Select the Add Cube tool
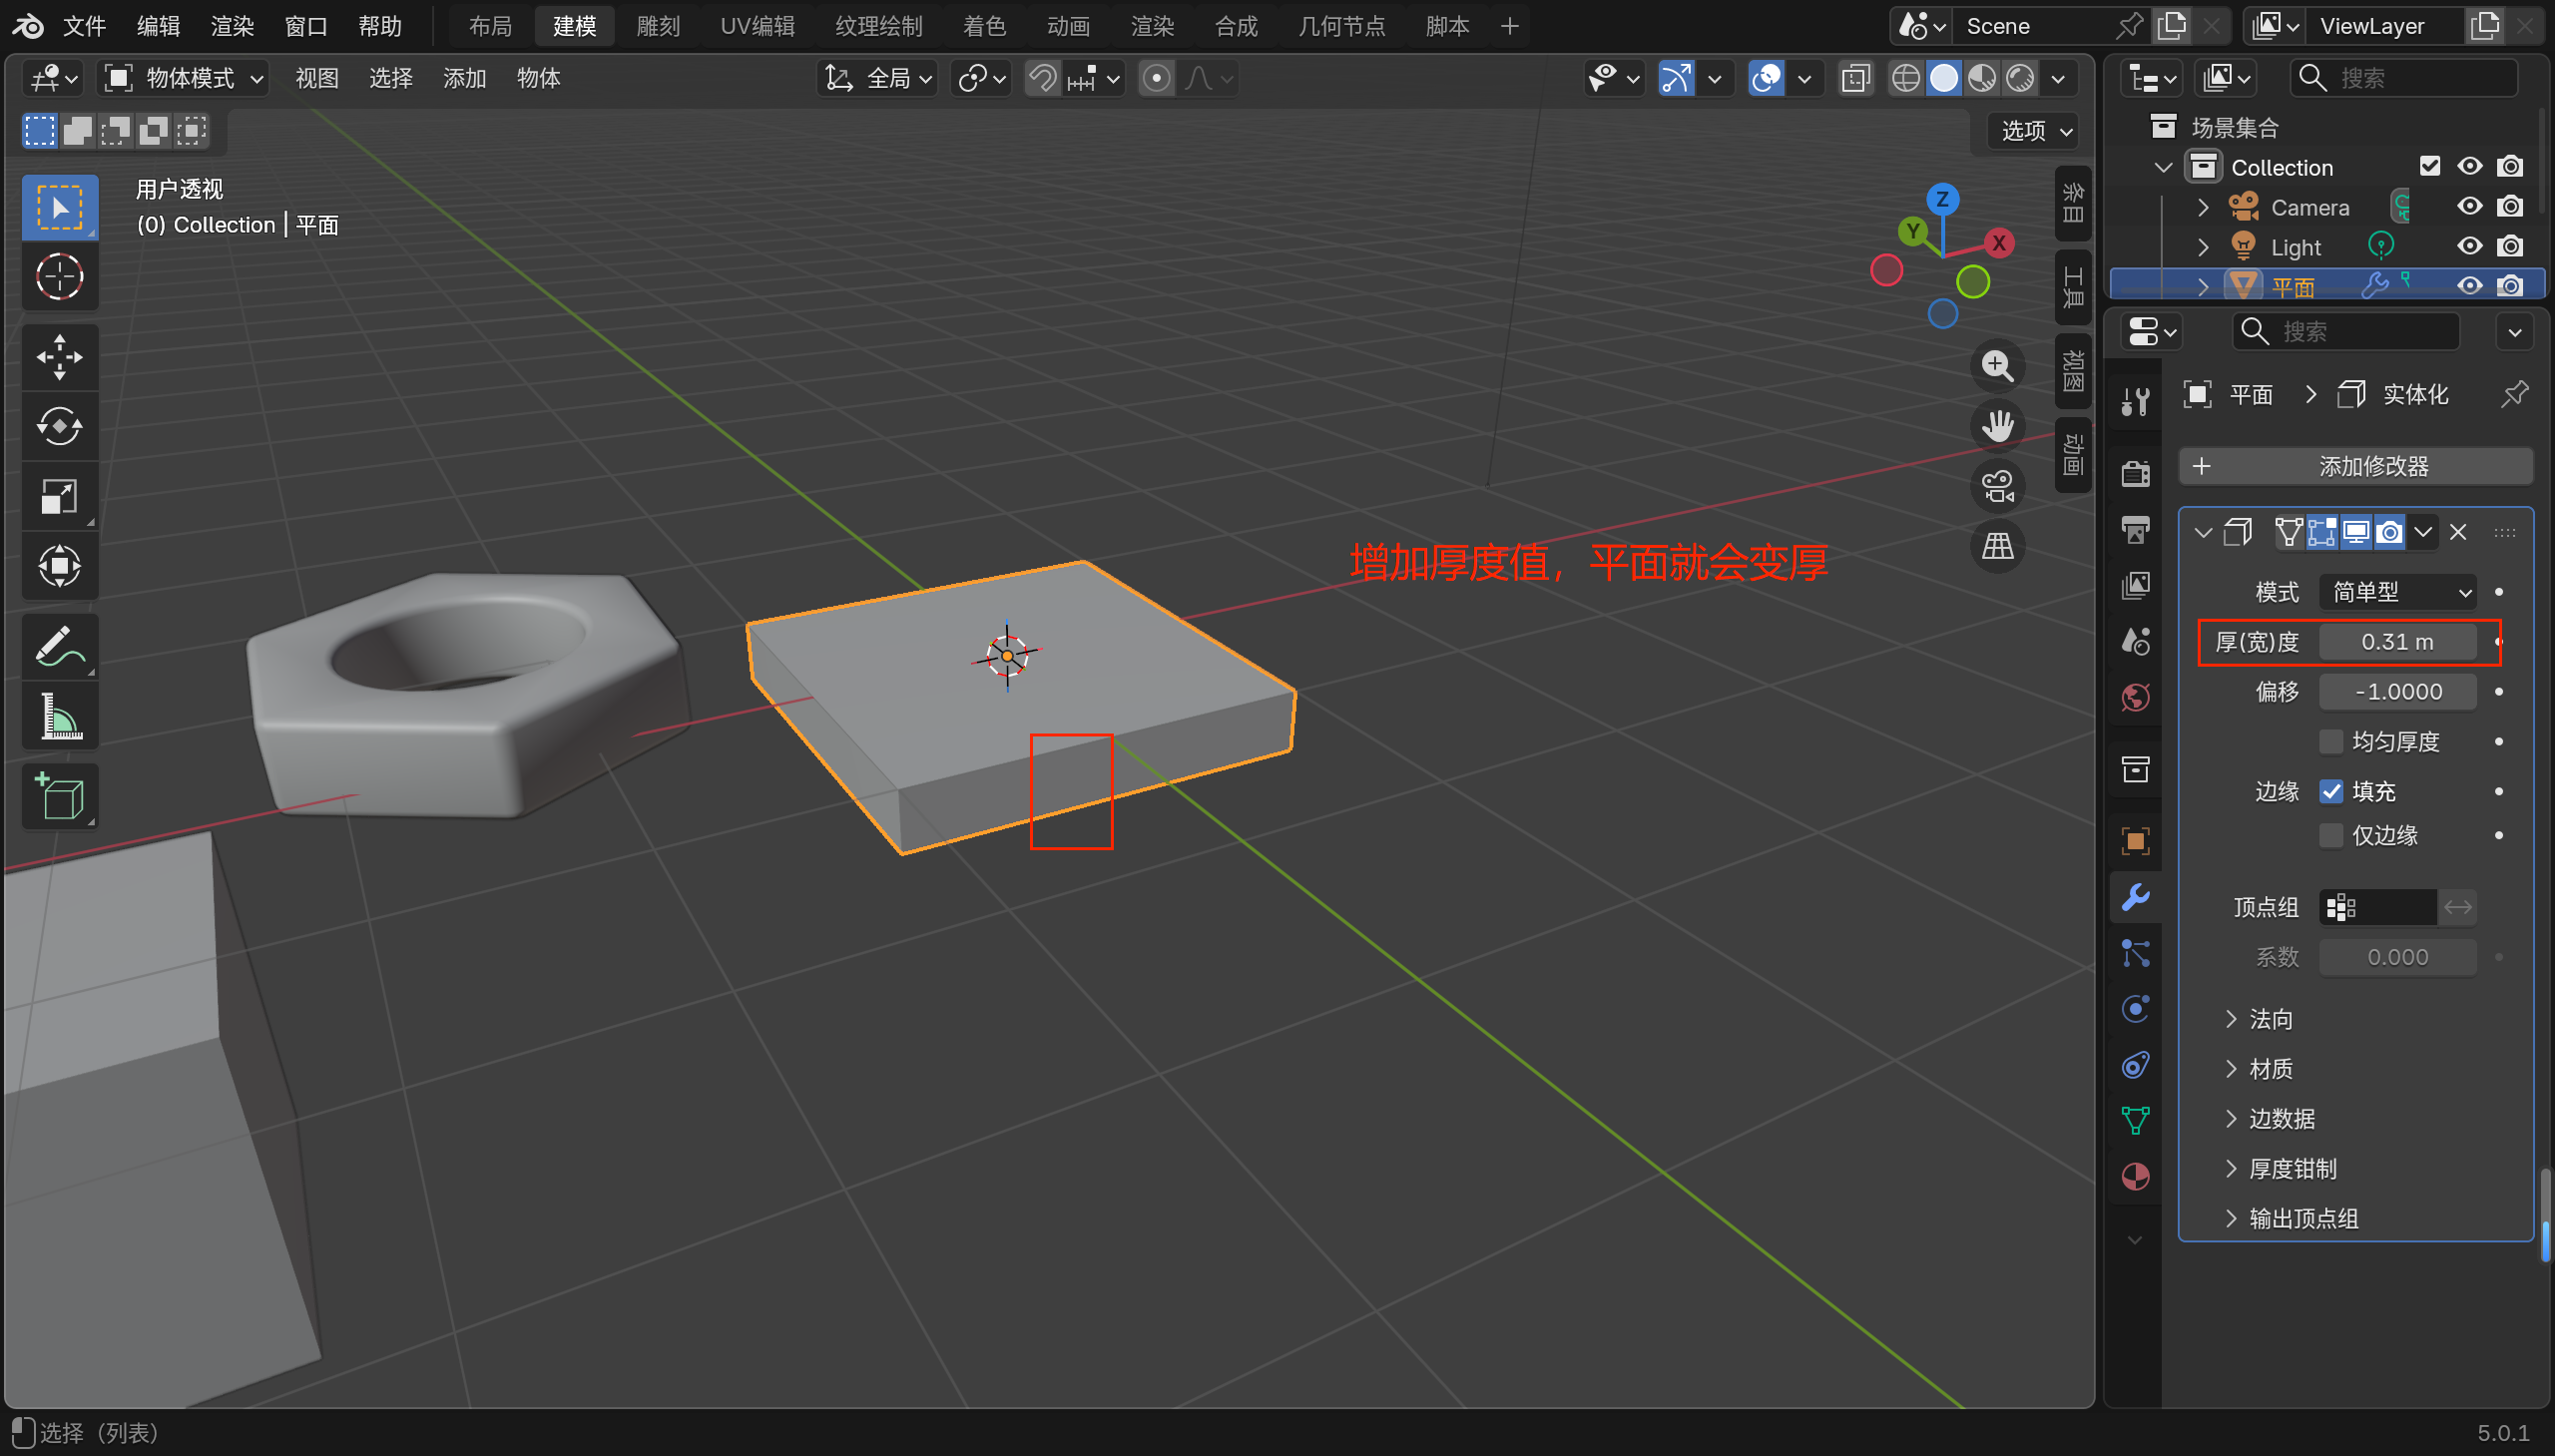The width and height of the screenshot is (2555, 1456). [59, 797]
